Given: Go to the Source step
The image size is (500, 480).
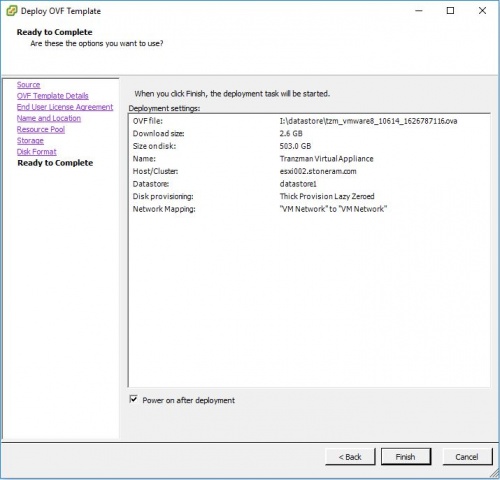Looking at the screenshot, I should point(29,85).
